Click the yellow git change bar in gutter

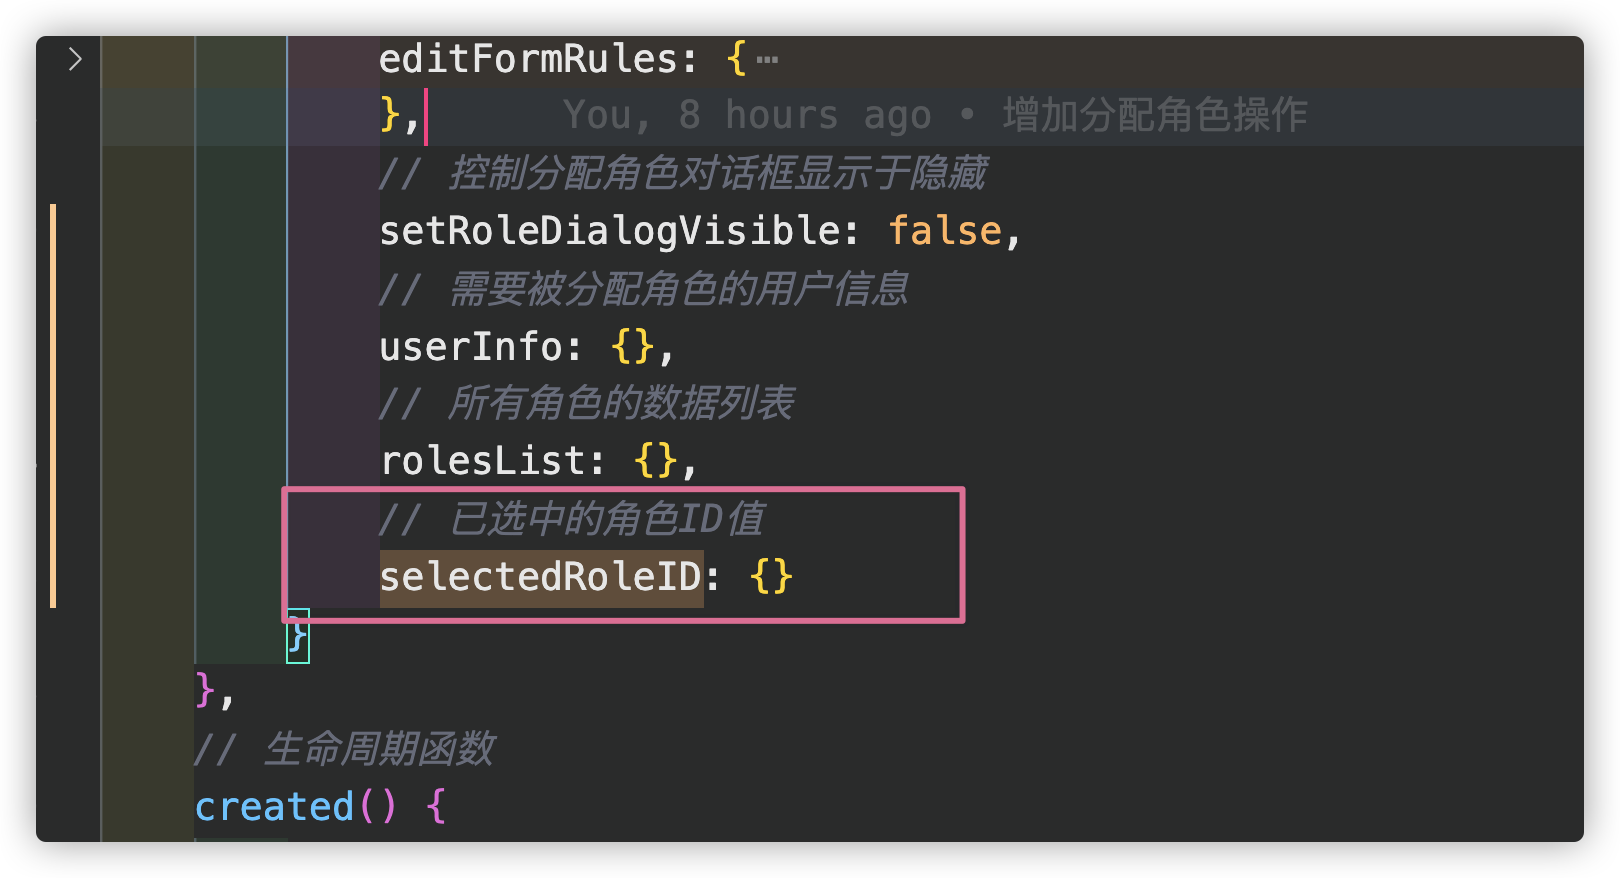(53, 405)
